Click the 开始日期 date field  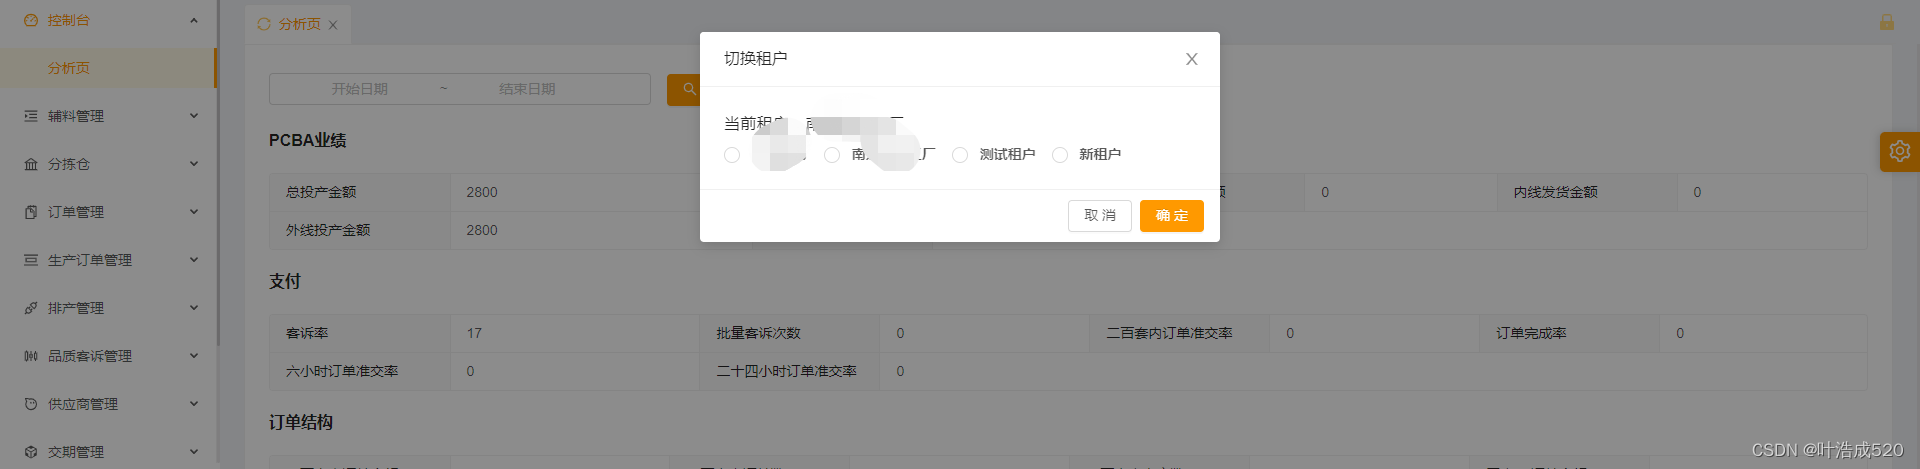pyautogui.click(x=359, y=89)
